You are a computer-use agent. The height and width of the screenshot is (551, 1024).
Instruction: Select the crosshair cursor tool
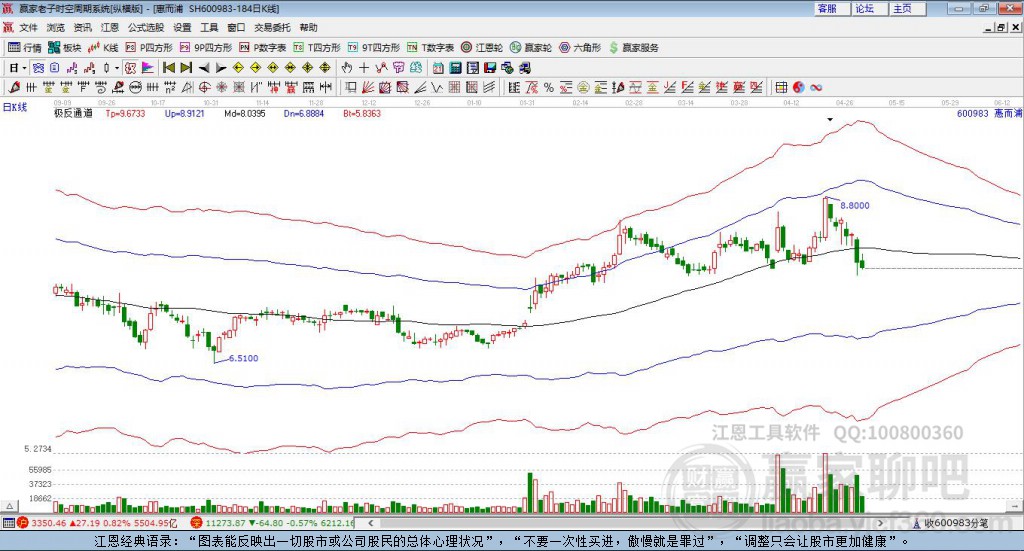(364, 68)
